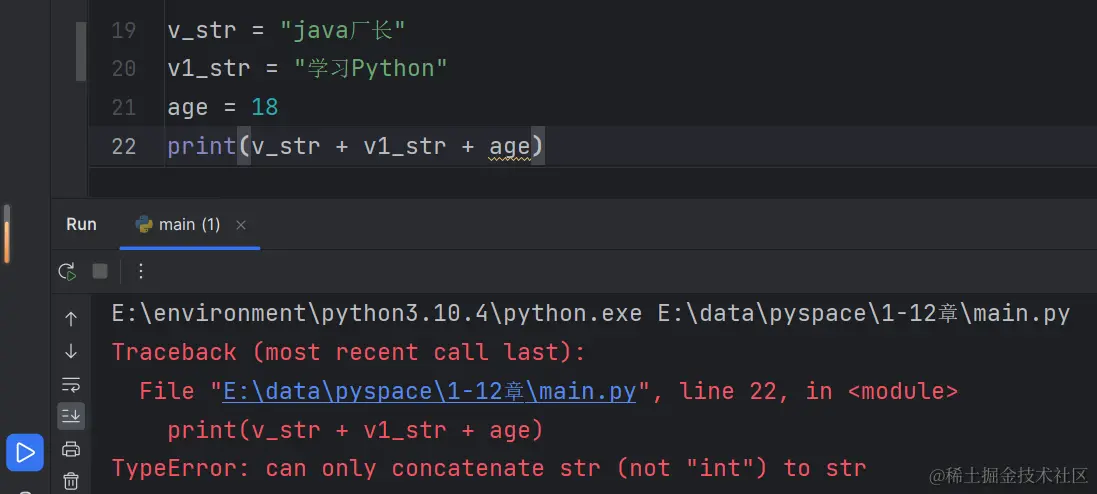Open the main.py link in traceback
This screenshot has height=494, width=1097.
(x=429, y=392)
